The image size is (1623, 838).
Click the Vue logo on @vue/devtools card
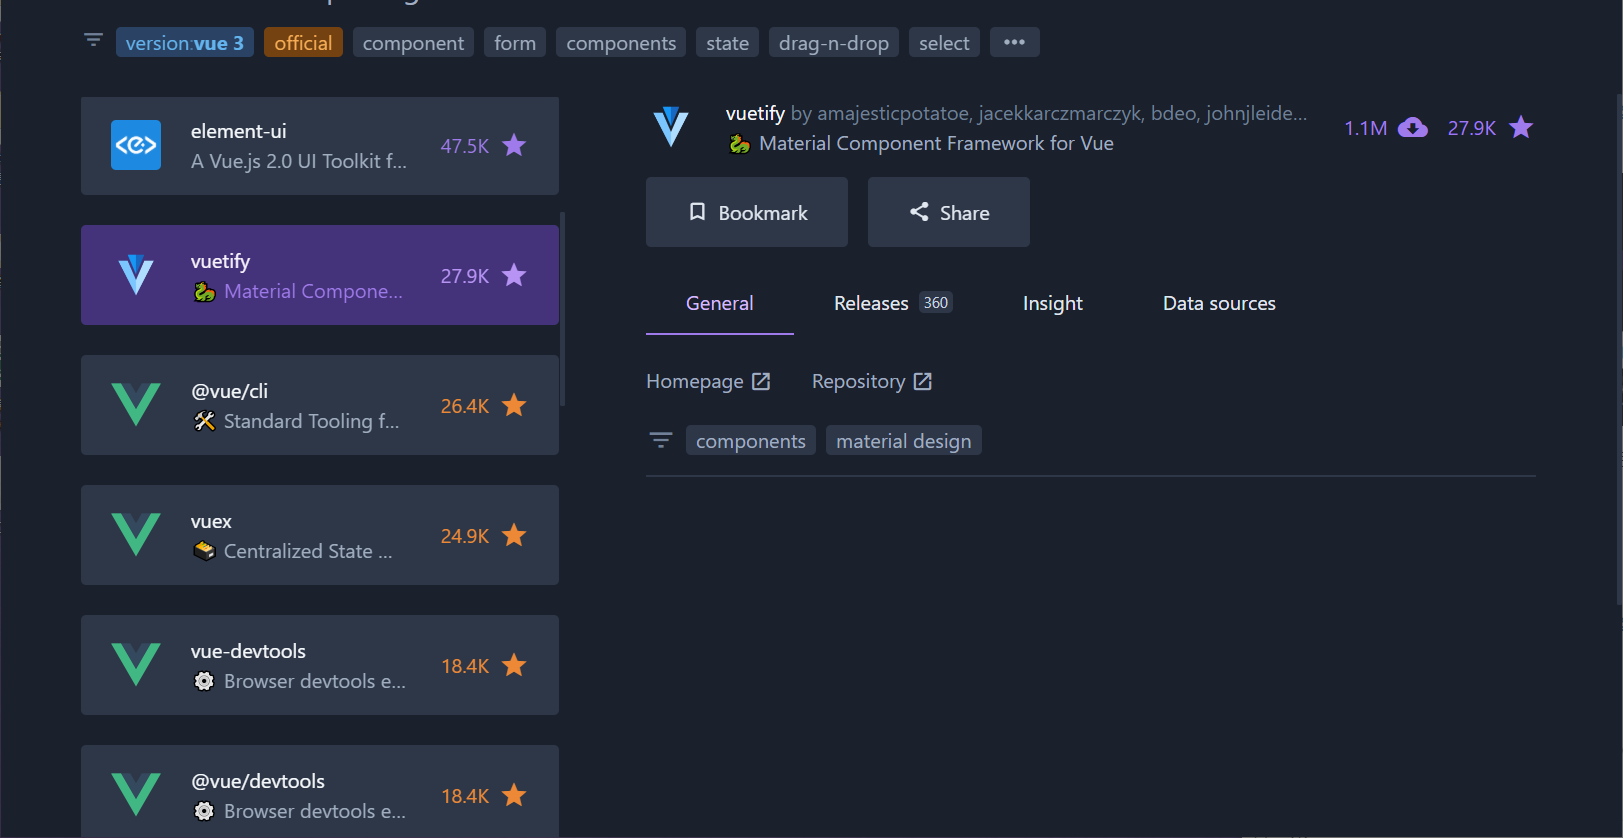[136, 795]
